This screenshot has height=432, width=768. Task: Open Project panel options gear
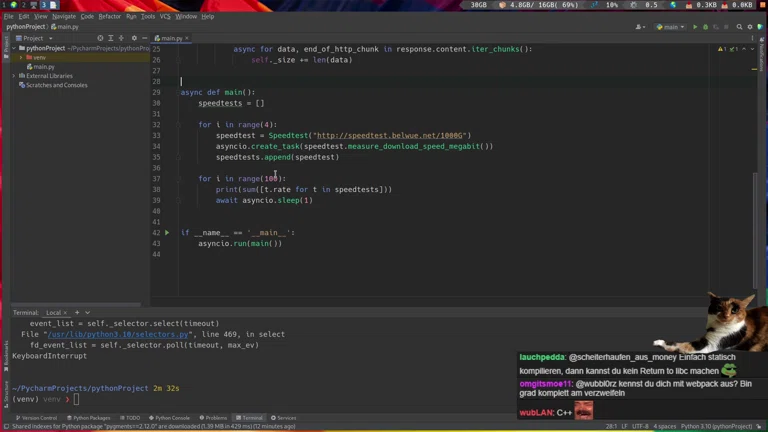134,38
